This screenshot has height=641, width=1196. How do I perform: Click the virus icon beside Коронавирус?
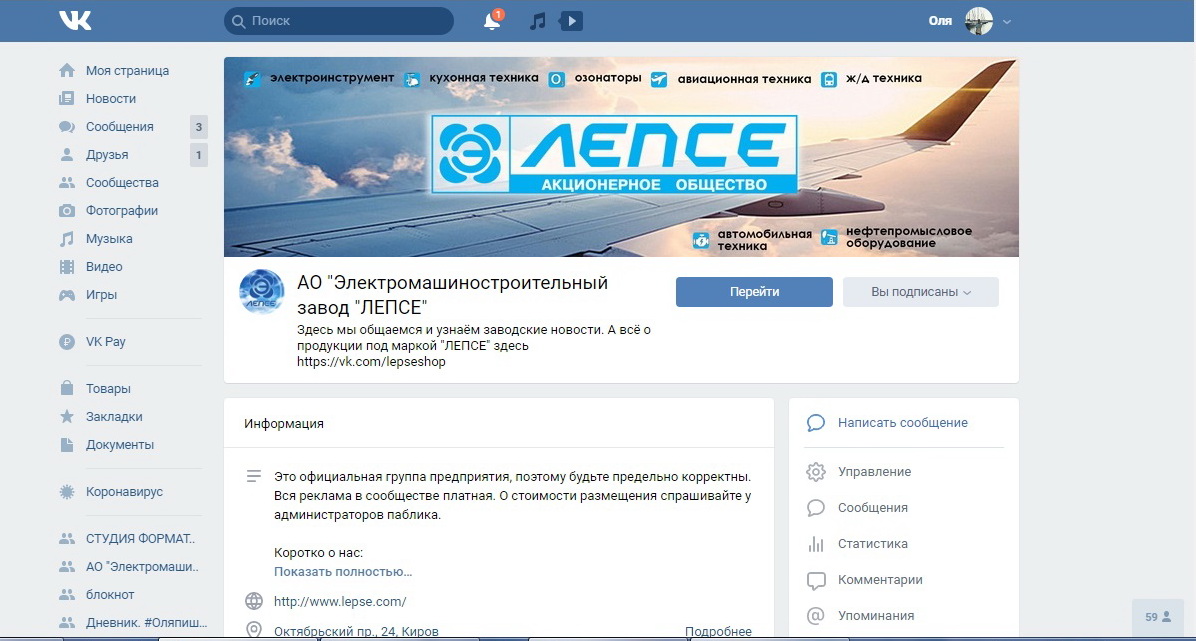click(x=67, y=492)
